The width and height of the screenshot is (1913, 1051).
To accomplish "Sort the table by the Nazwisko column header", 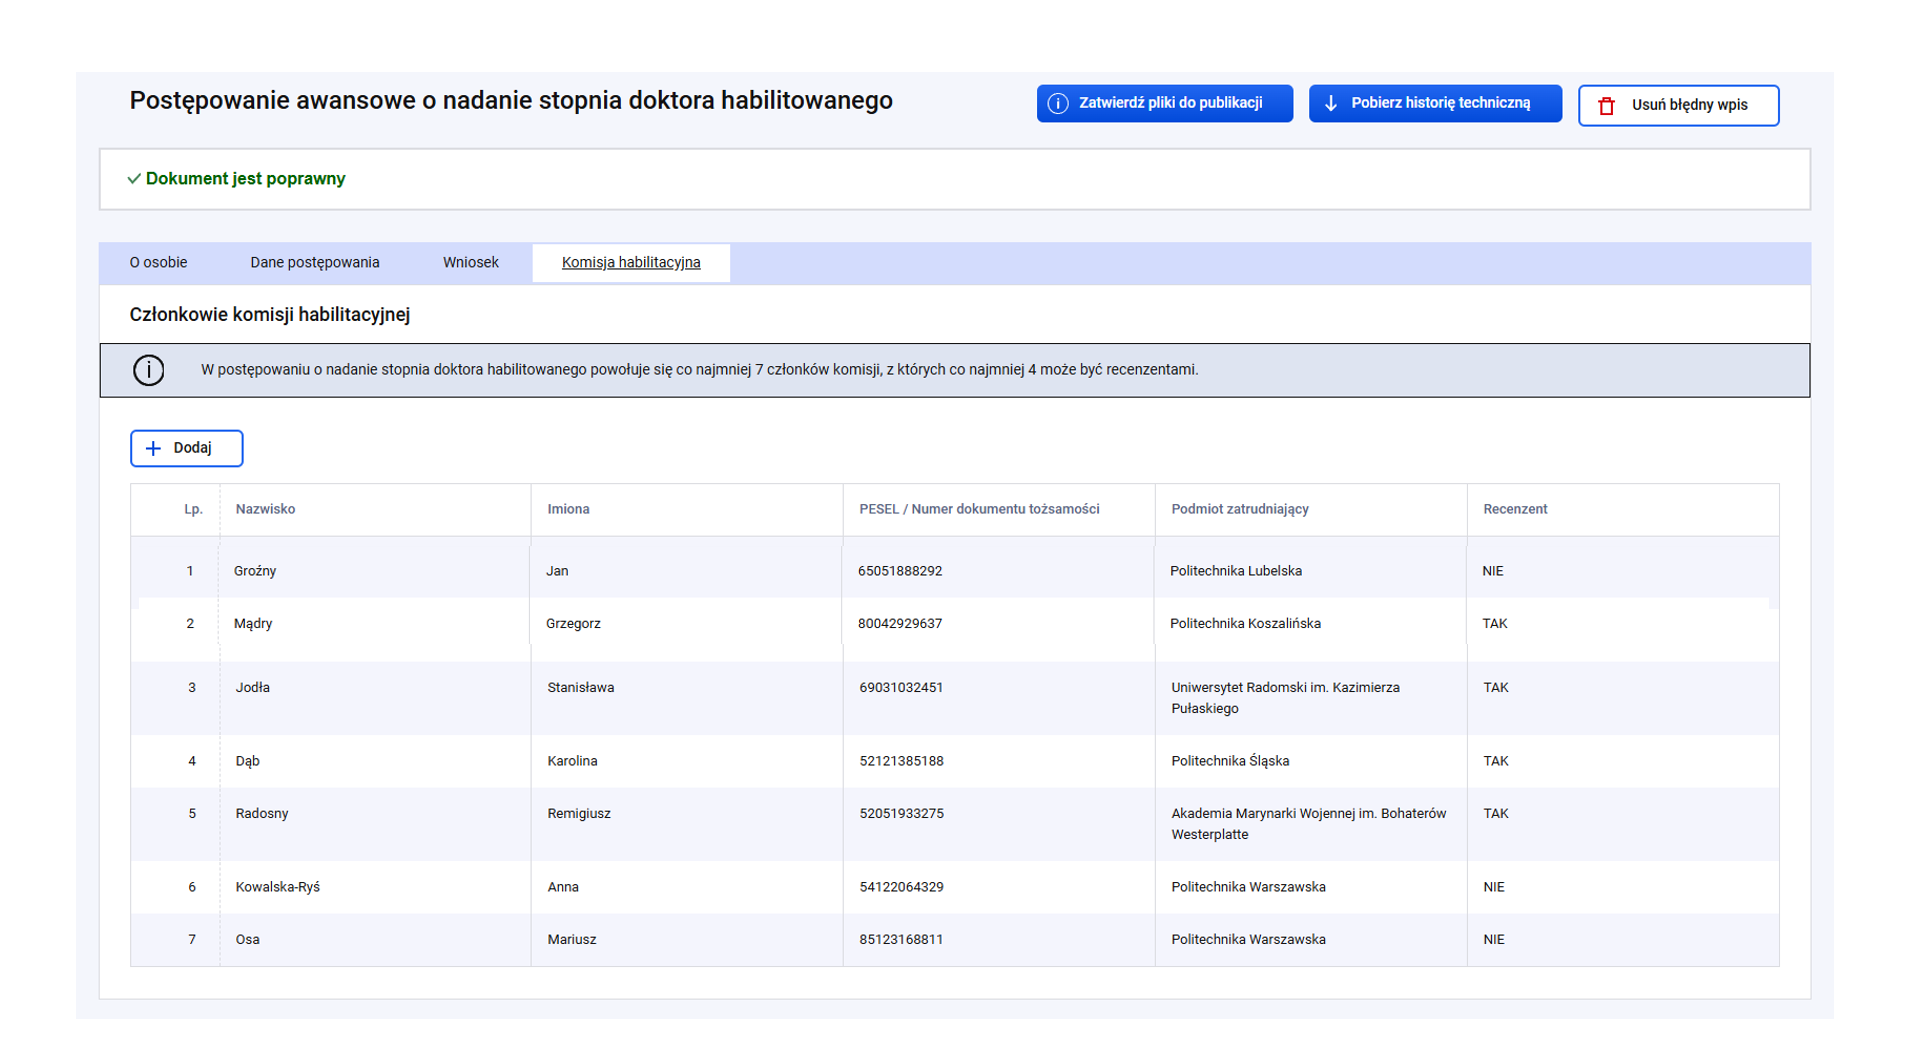I will point(265,509).
